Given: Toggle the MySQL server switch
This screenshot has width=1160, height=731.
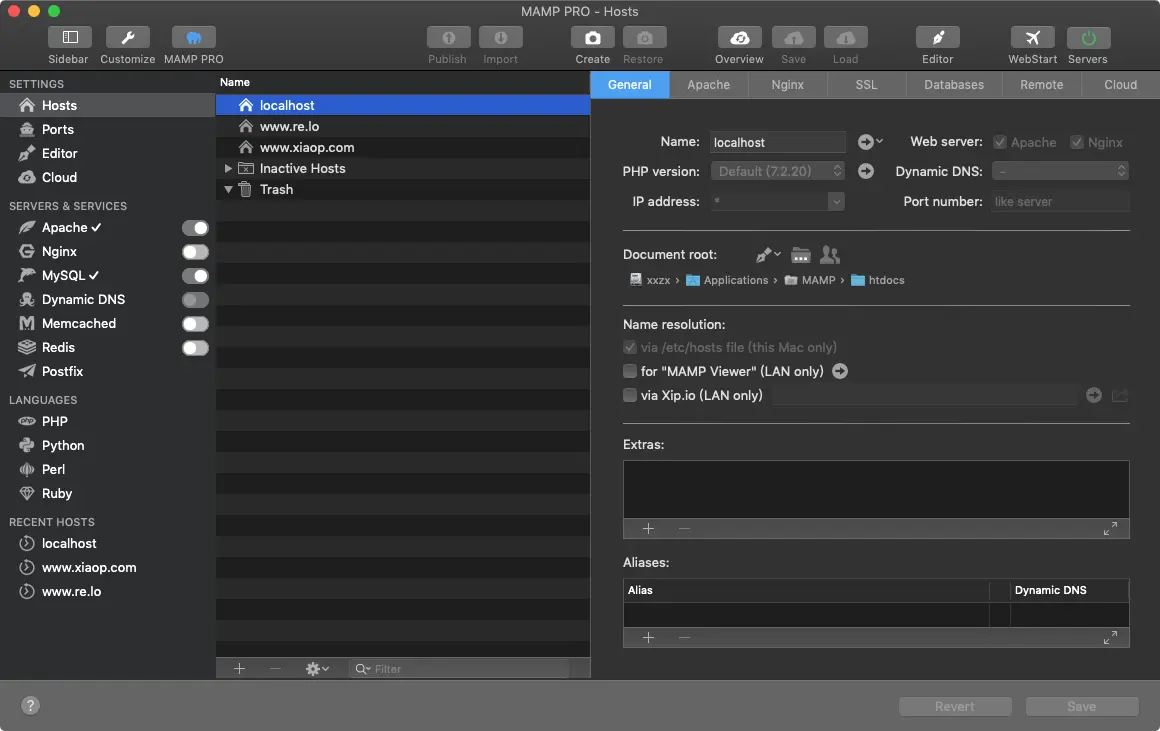Looking at the screenshot, I should (195, 276).
